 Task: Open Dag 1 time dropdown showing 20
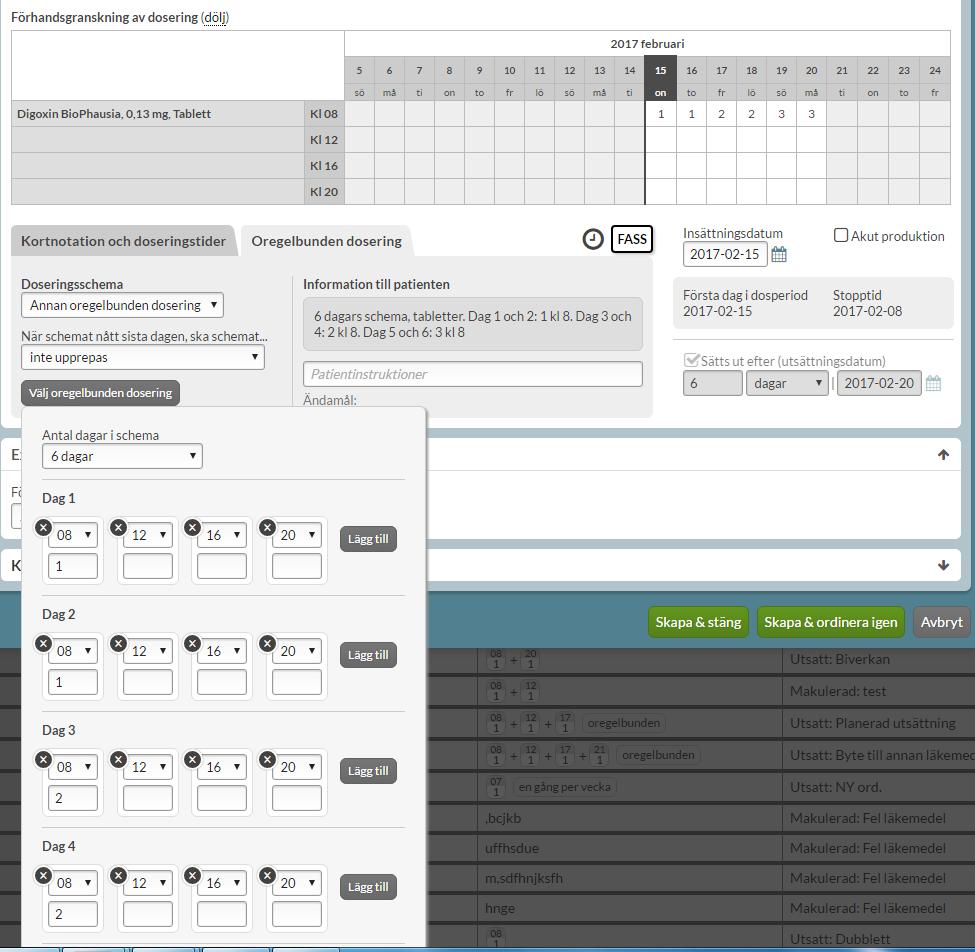pos(297,535)
